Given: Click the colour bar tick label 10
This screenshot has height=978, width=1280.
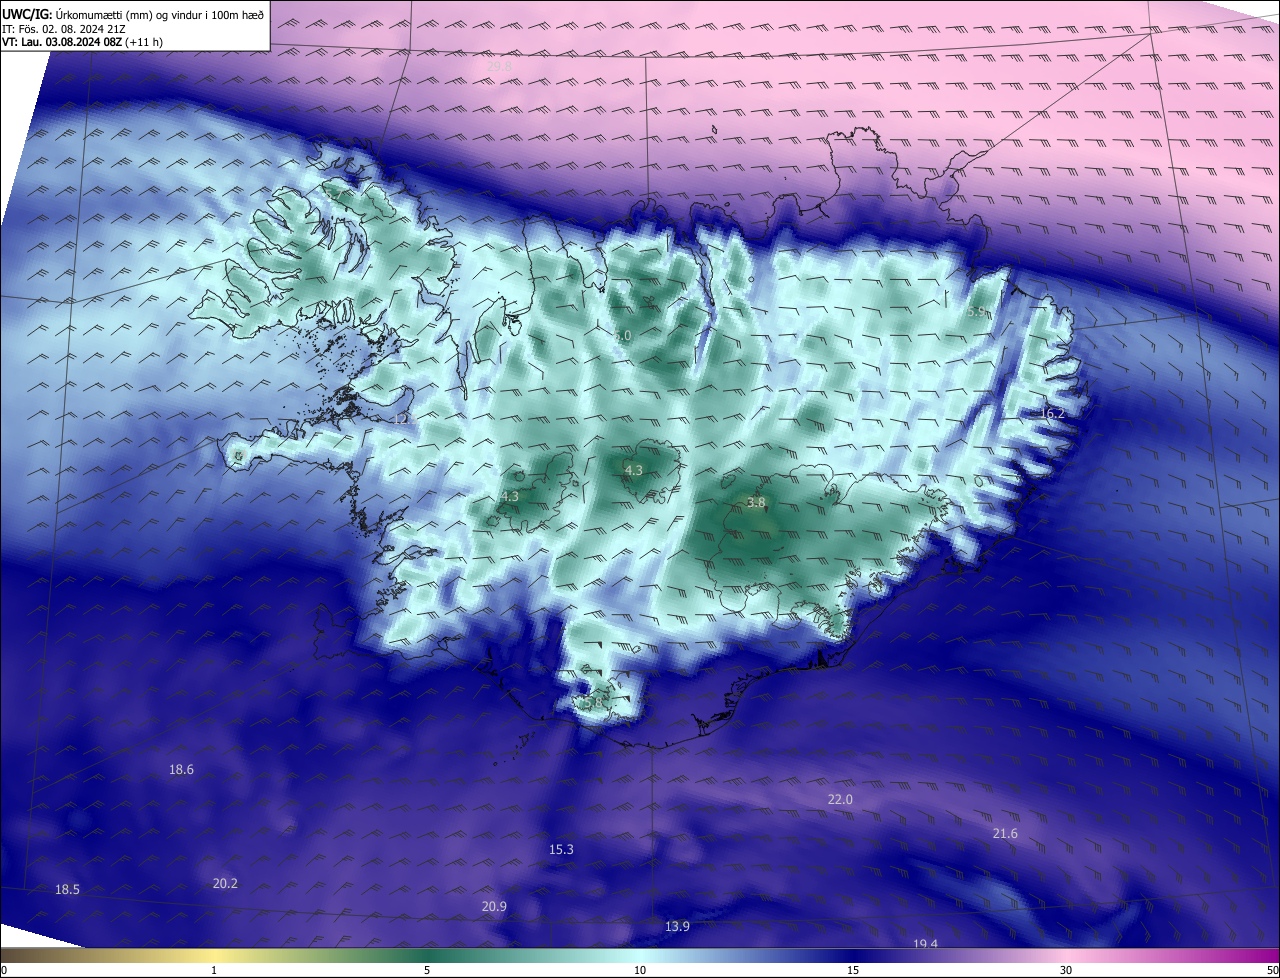Looking at the screenshot, I should pos(640,970).
